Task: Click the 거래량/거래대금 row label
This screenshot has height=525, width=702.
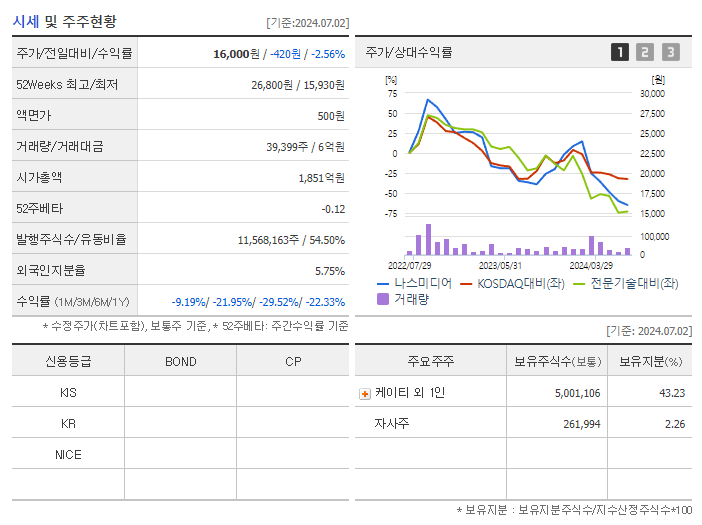Action: coord(60,146)
